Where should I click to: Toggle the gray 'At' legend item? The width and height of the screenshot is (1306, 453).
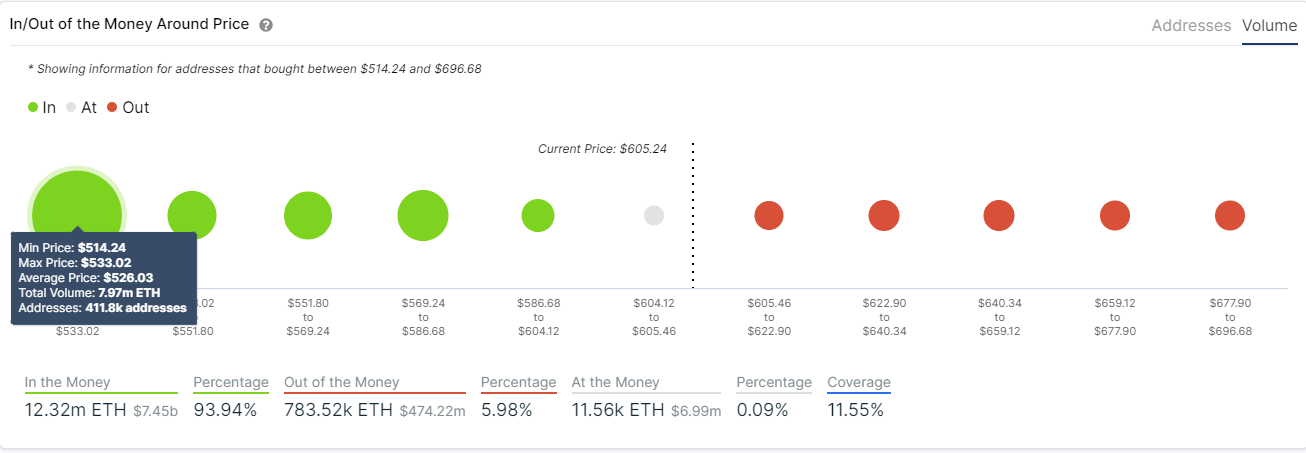tap(81, 107)
